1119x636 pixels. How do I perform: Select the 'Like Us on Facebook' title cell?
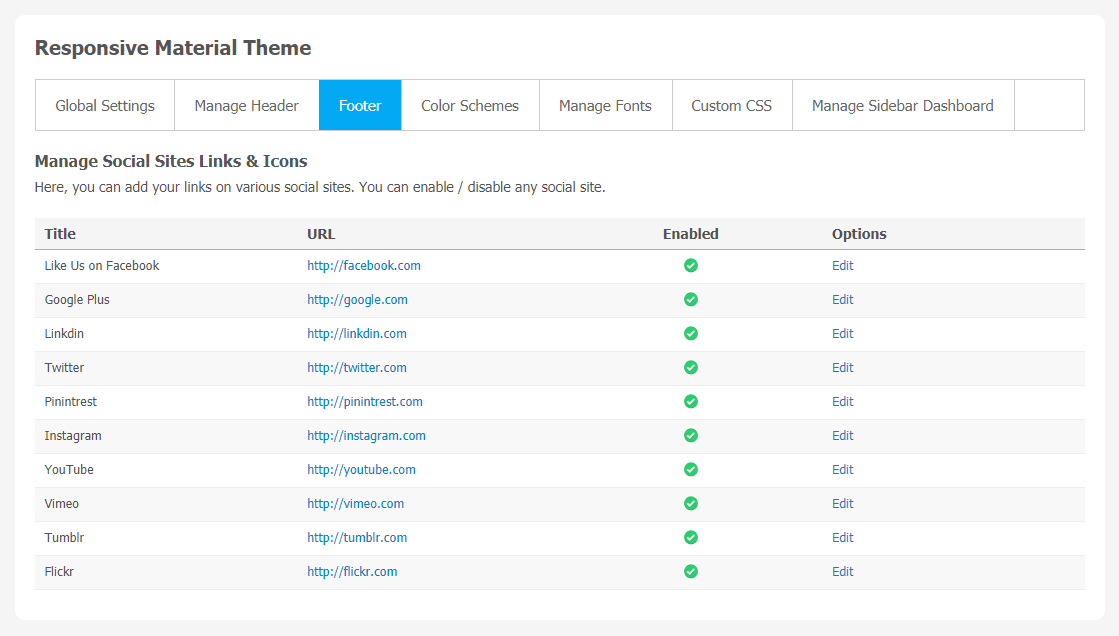point(102,266)
